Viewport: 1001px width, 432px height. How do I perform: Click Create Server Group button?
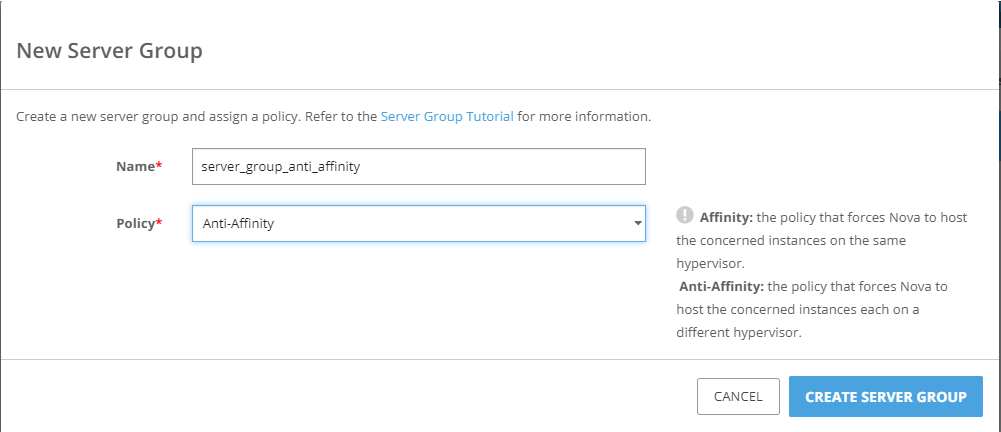[885, 397]
